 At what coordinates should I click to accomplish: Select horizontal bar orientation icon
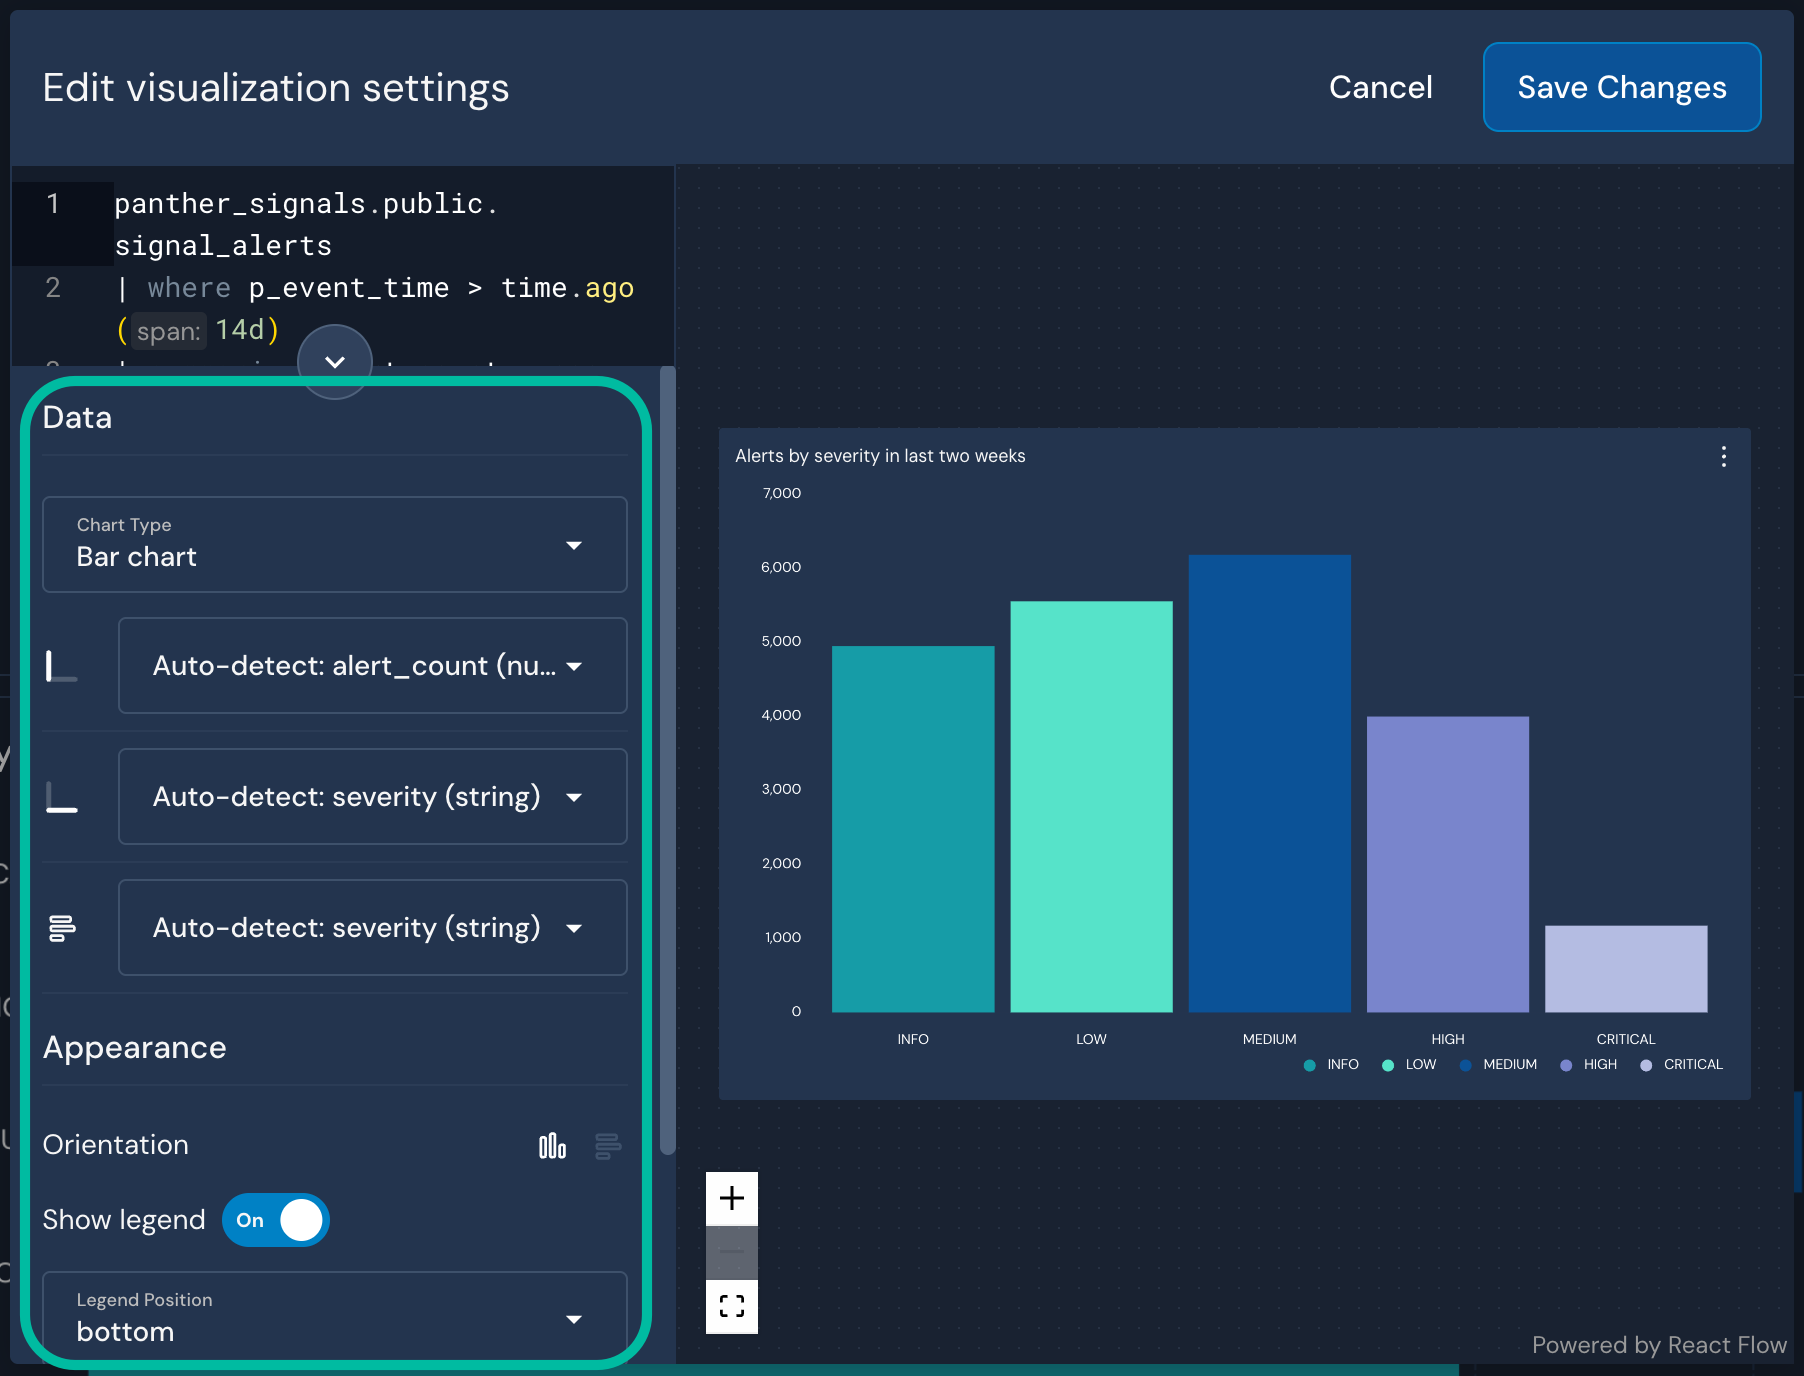point(607,1146)
